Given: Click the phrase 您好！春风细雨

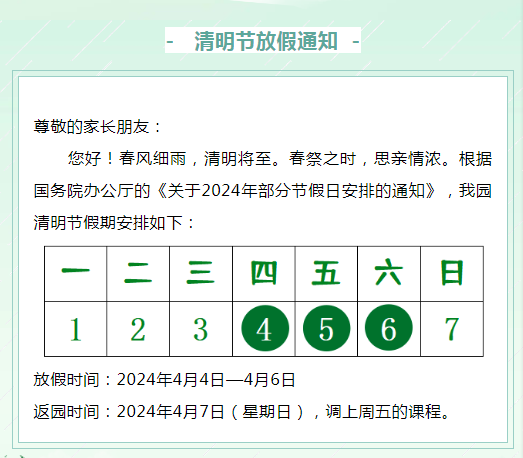Looking at the screenshot, I should pos(127,158).
